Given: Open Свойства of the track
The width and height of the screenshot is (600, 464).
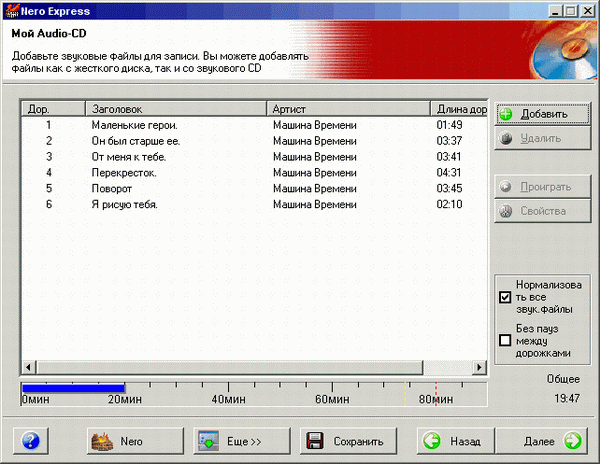Looking at the screenshot, I should [543, 211].
